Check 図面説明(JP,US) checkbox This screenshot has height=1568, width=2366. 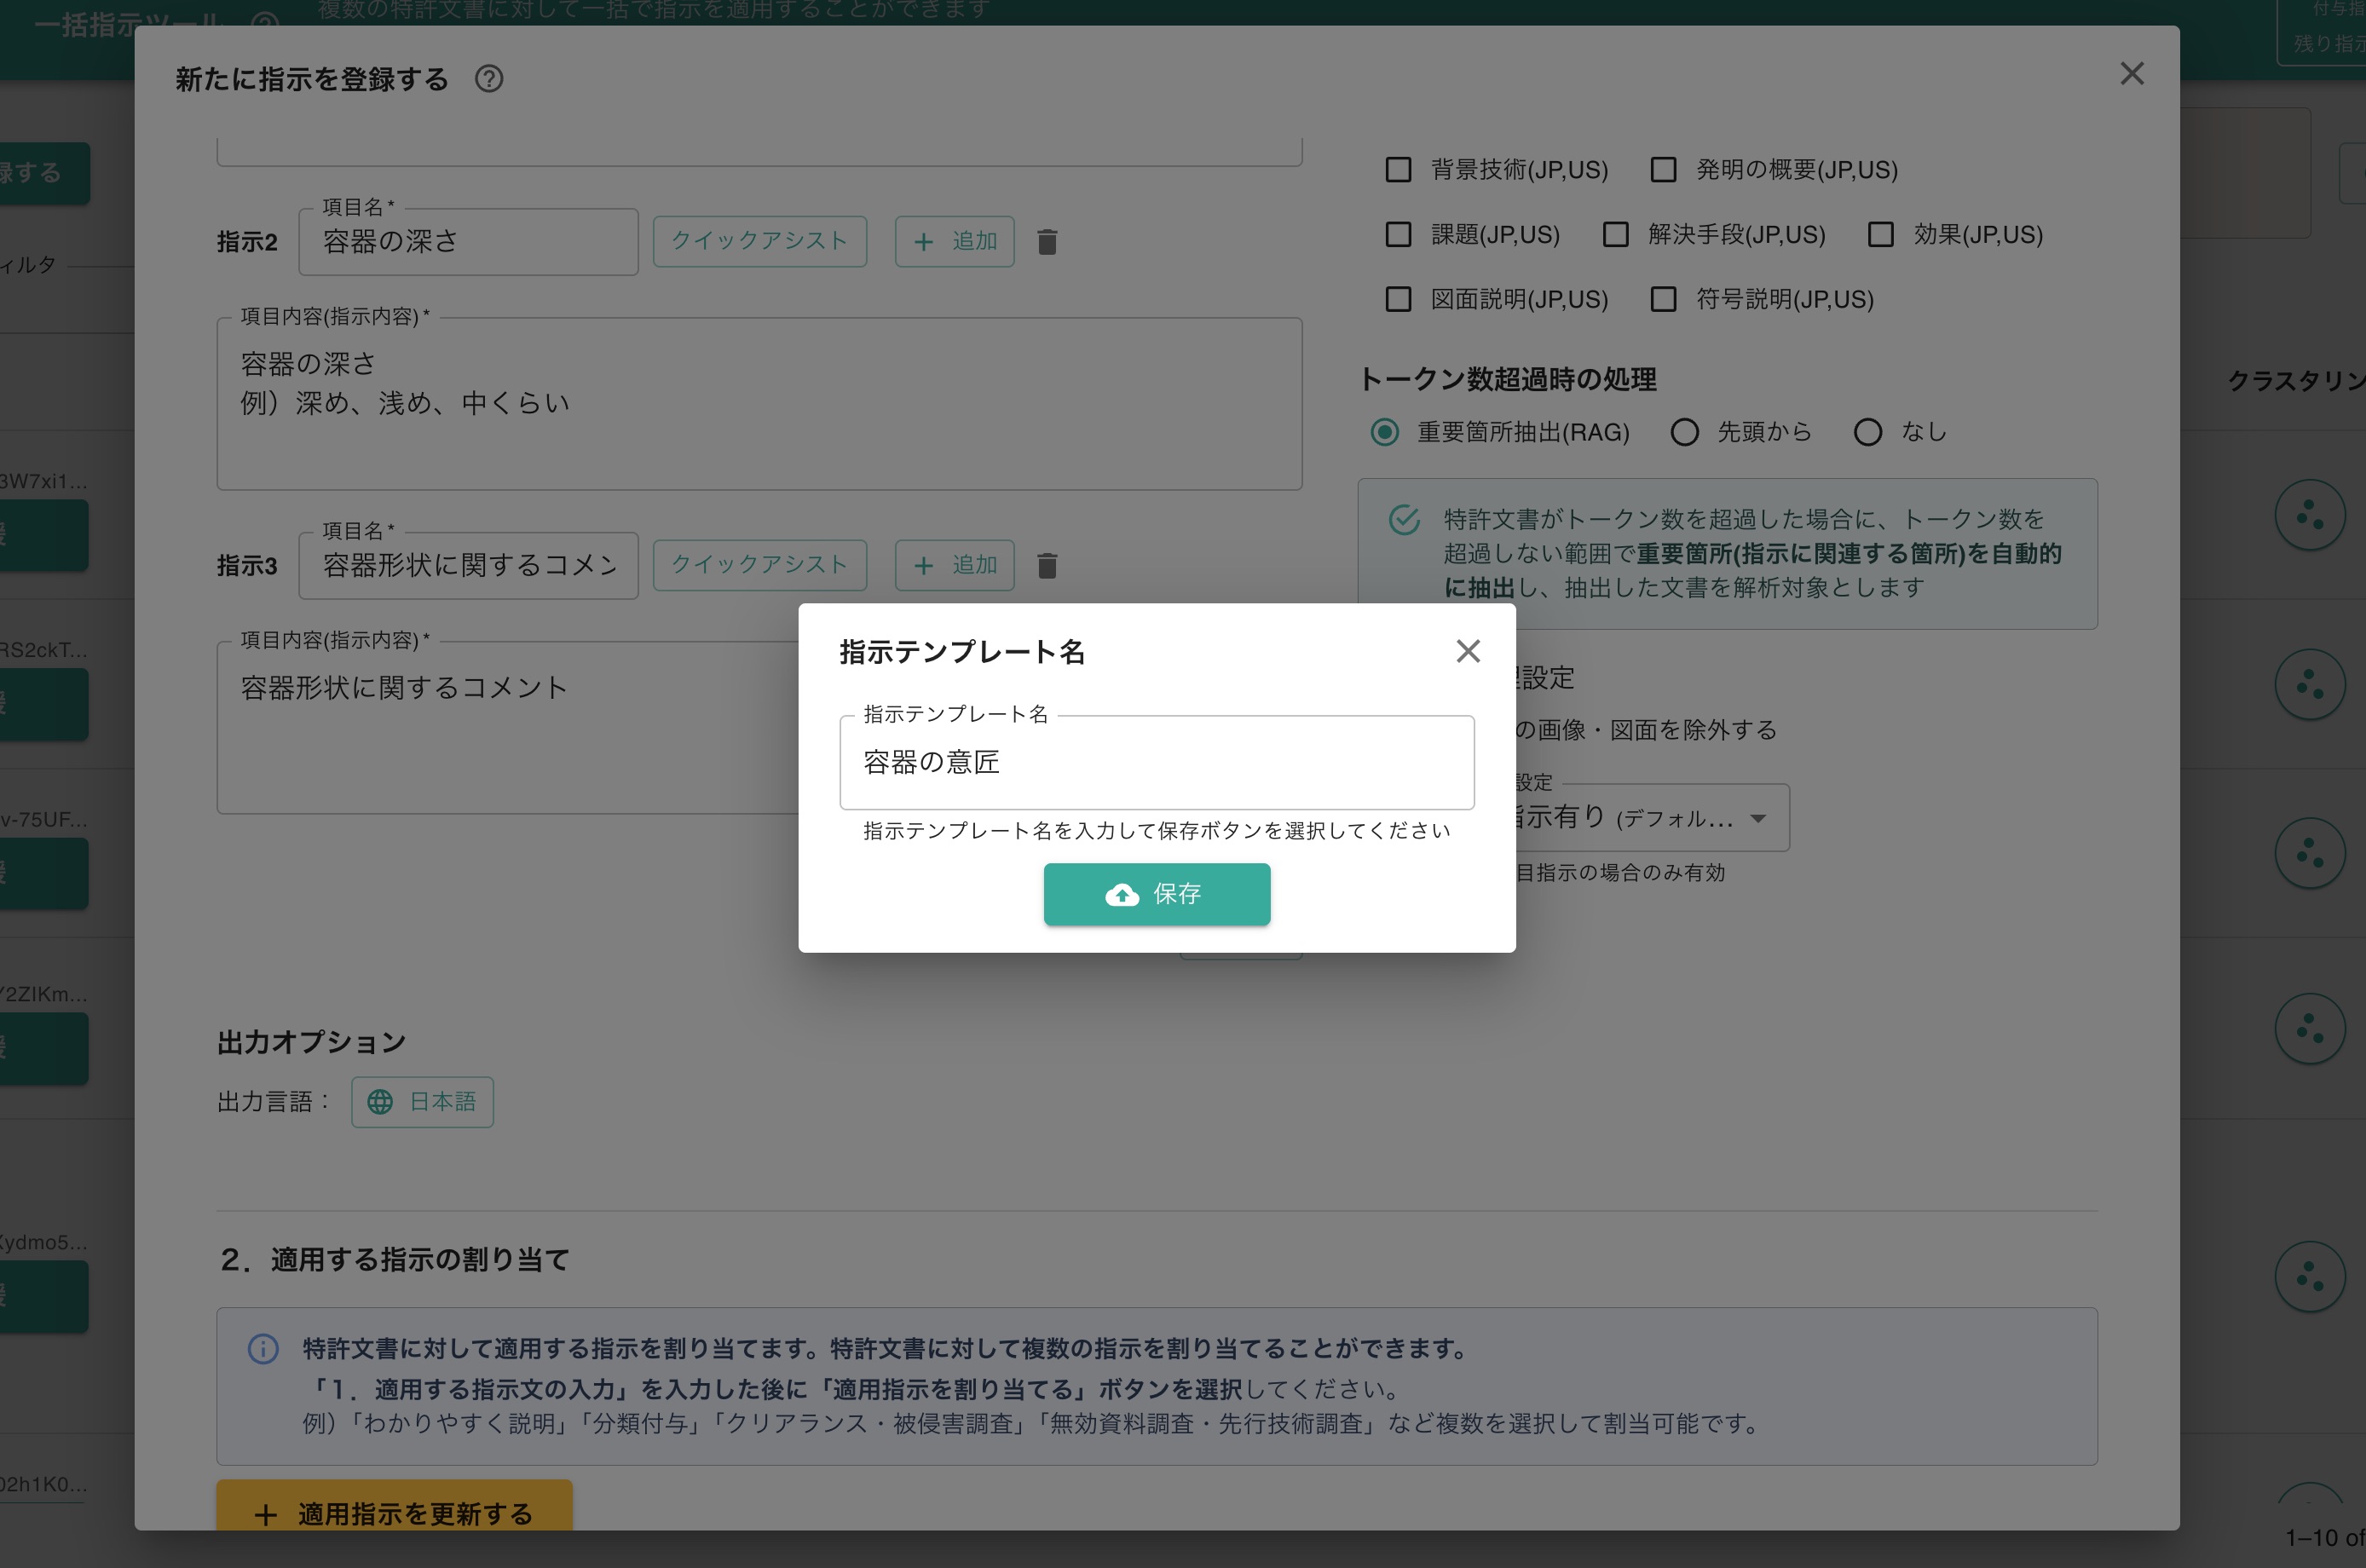pos(1398,300)
